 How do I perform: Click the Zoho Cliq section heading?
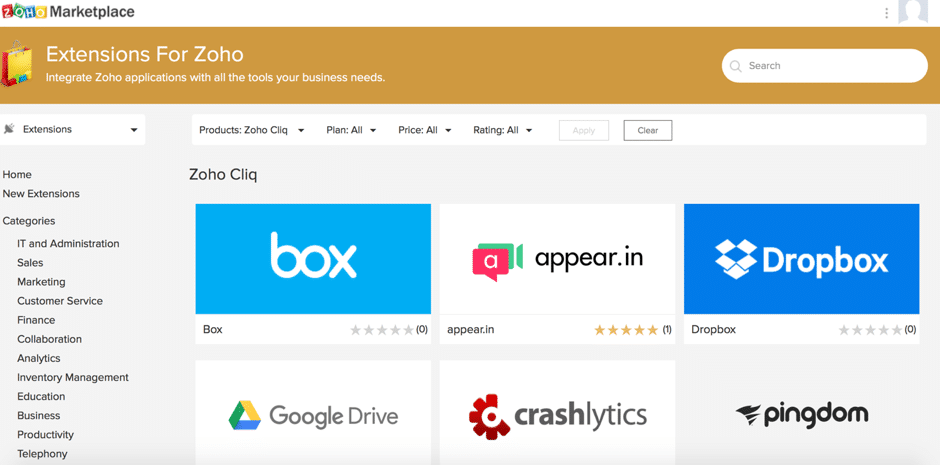223,175
